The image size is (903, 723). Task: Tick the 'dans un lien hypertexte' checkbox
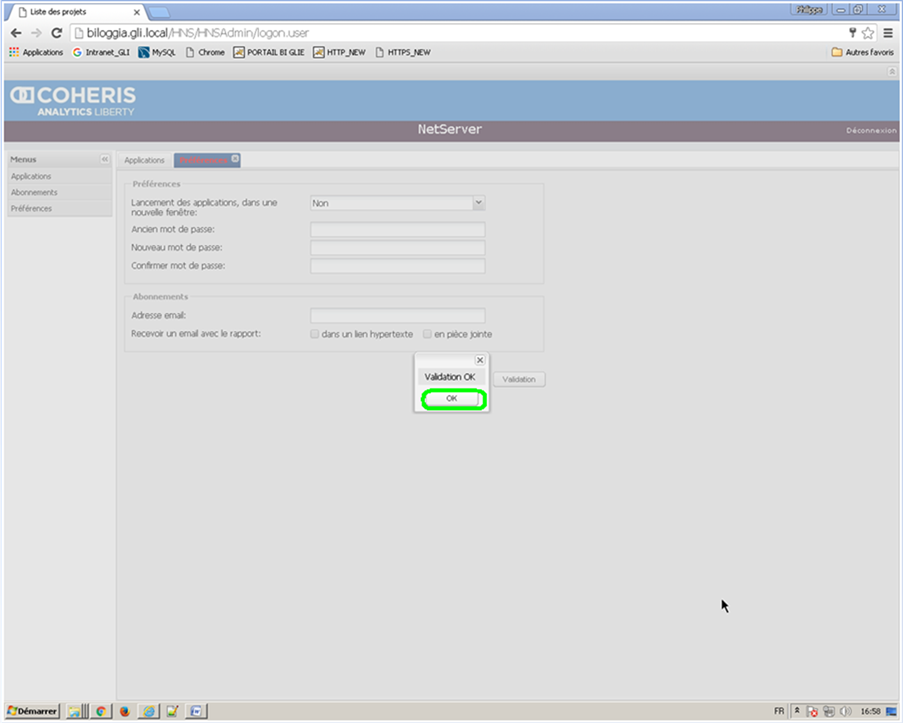[315, 334]
